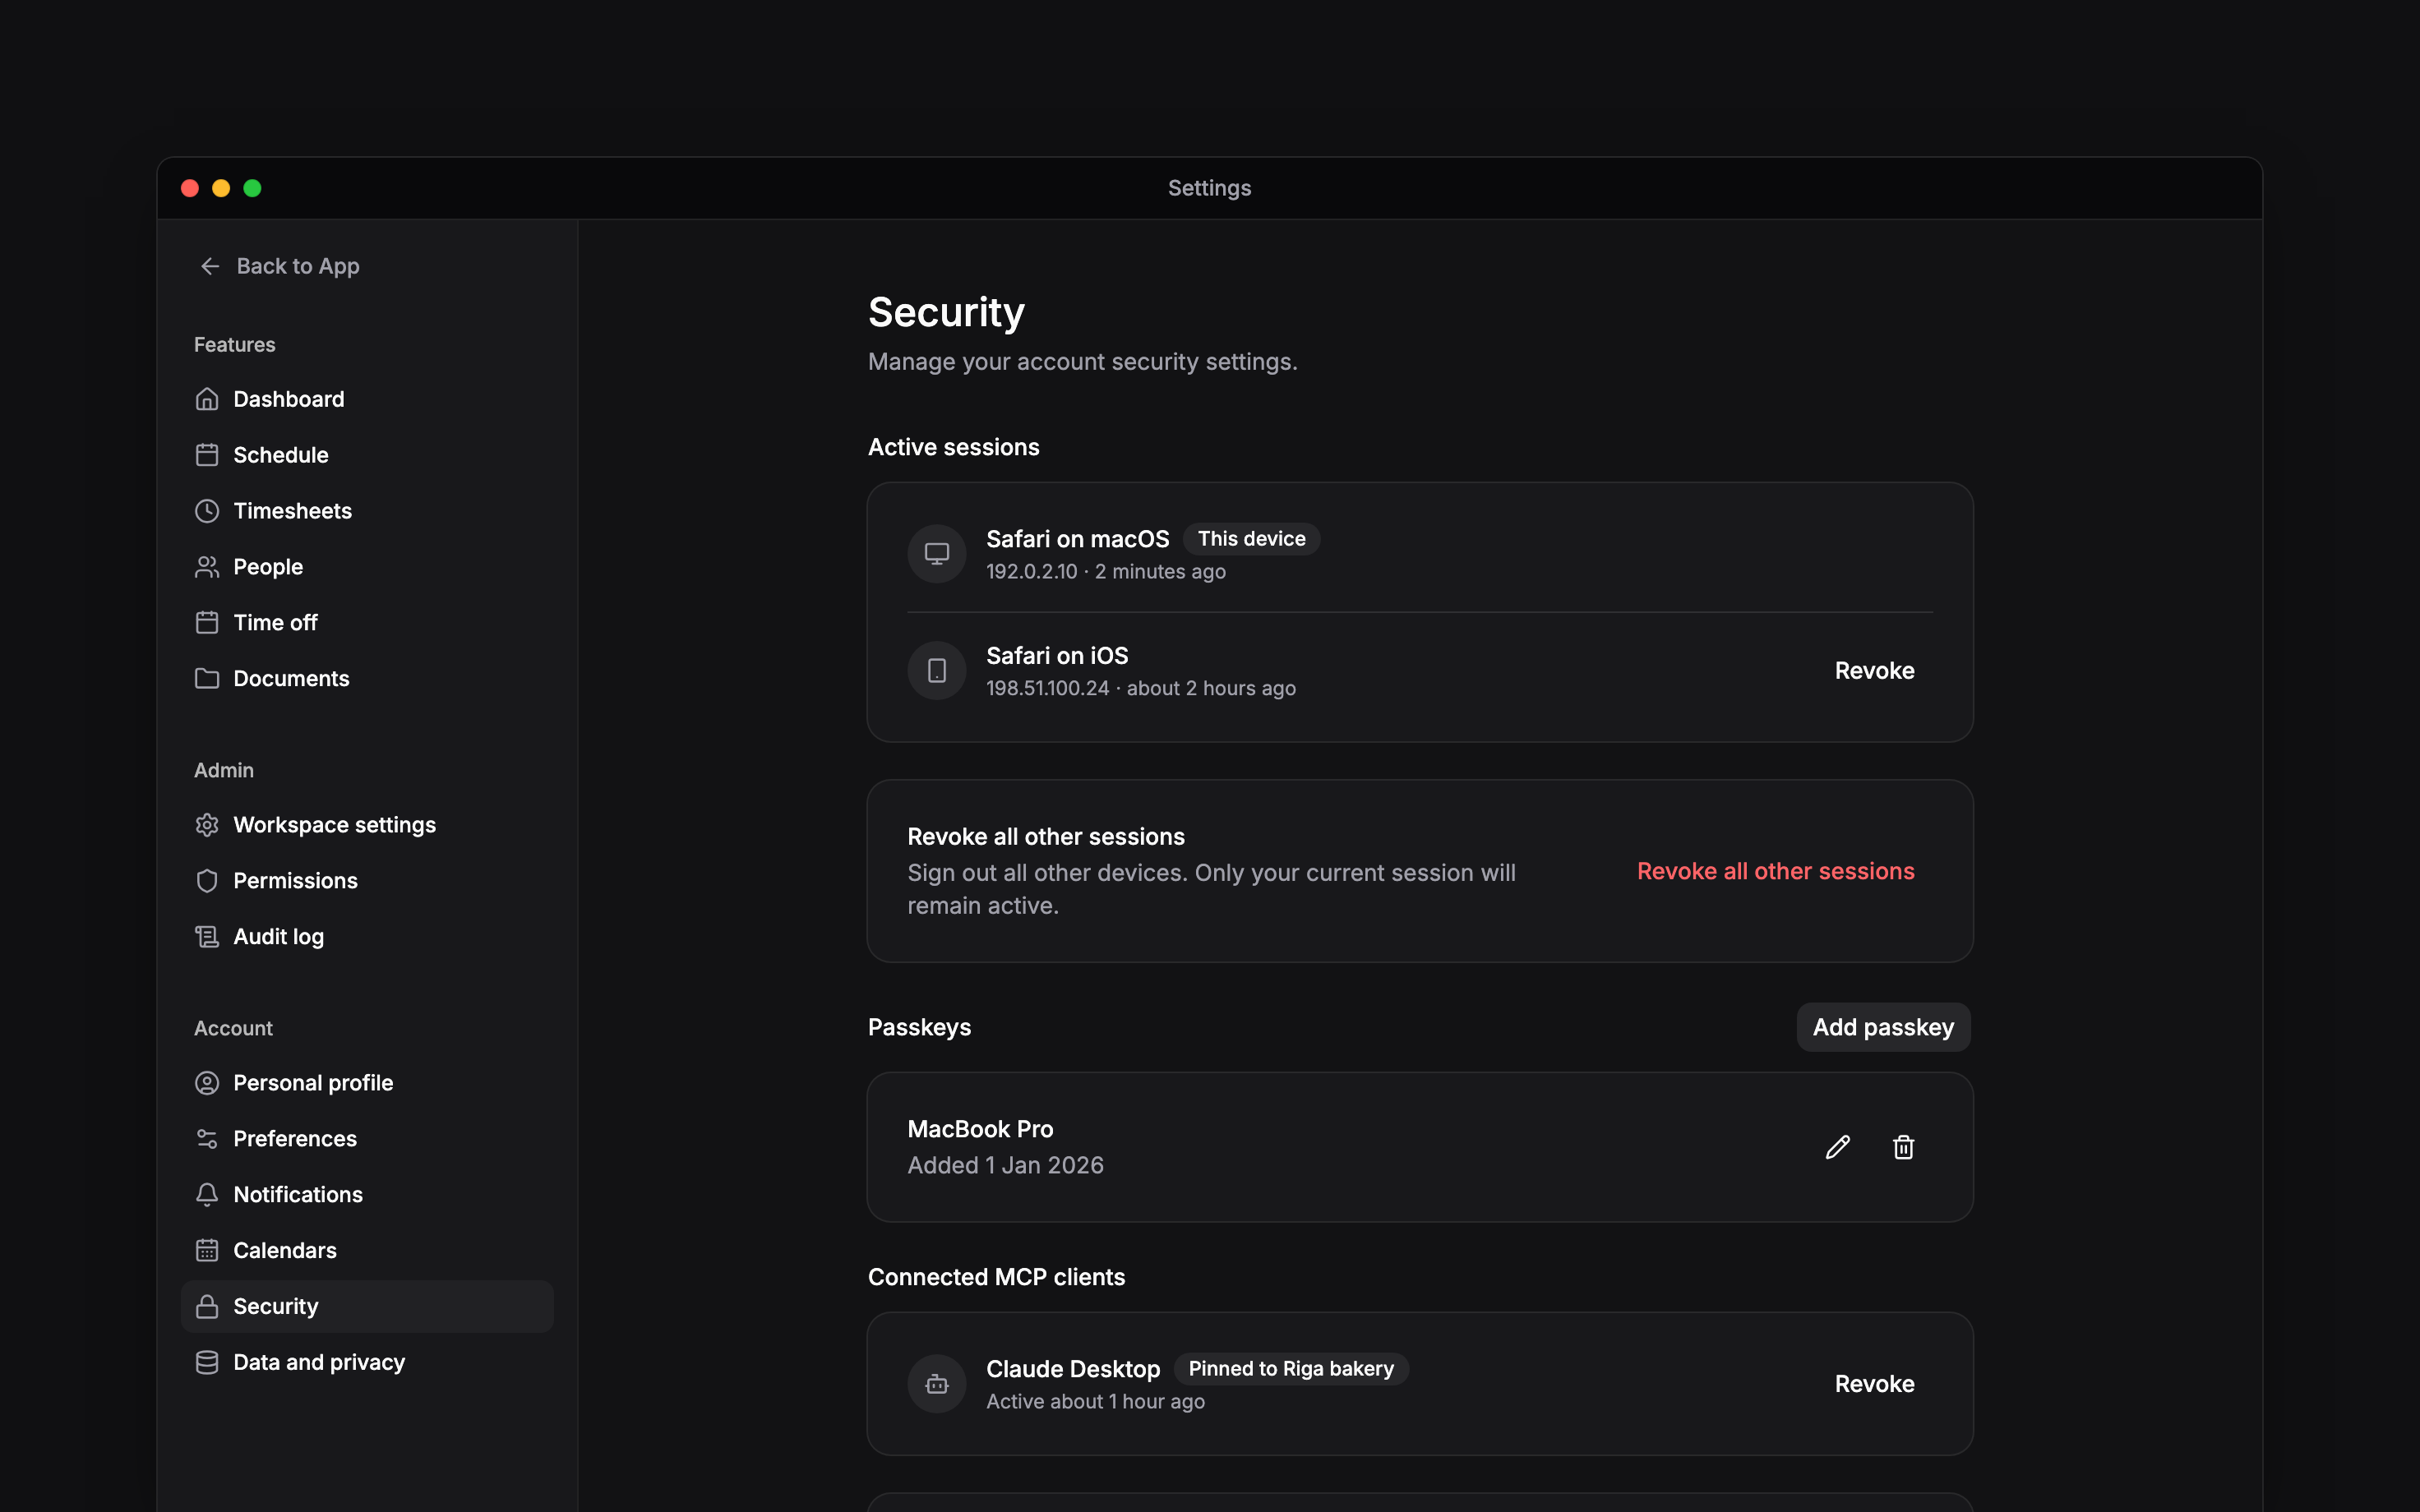Click the Documents folder icon
This screenshot has height=1512, width=2420.
click(207, 679)
